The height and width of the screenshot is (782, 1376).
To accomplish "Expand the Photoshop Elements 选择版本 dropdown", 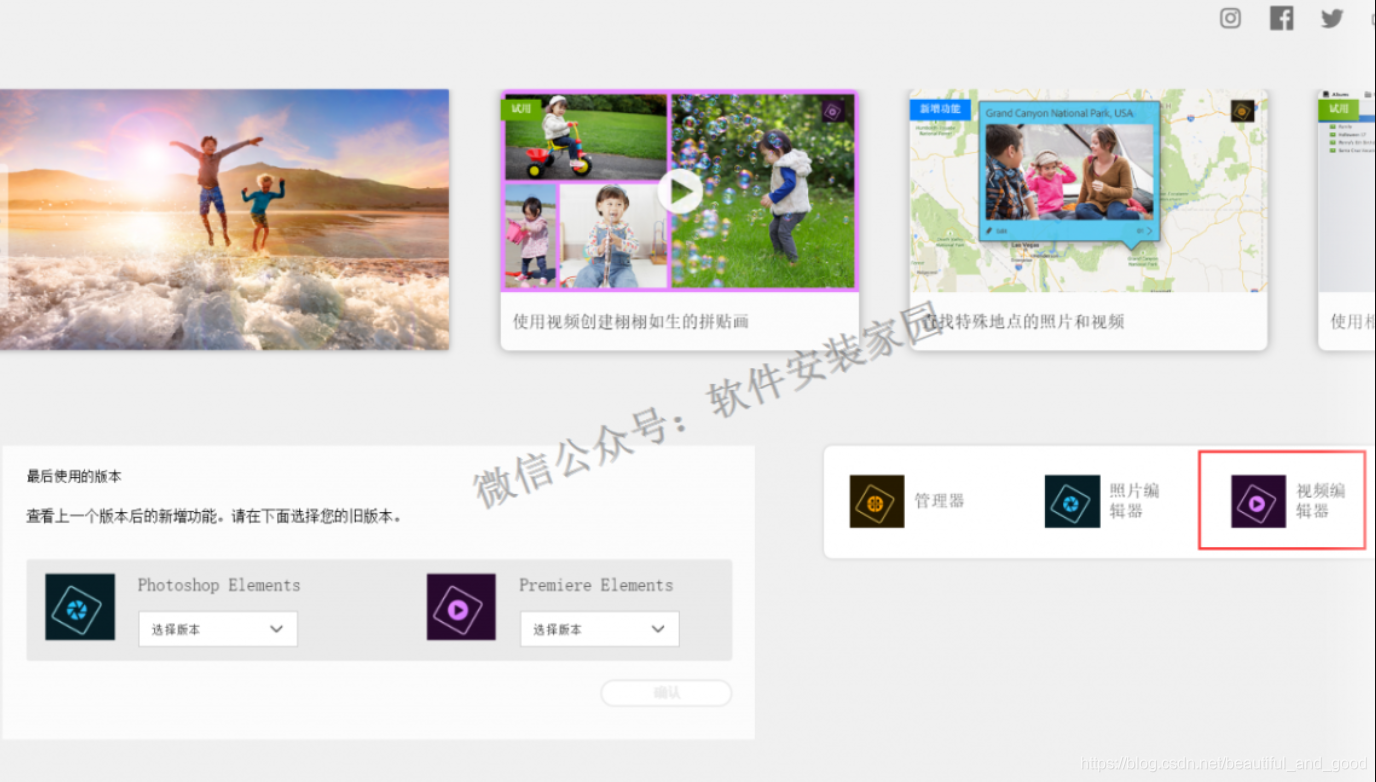I will pyautogui.click(x=218, y=629).
